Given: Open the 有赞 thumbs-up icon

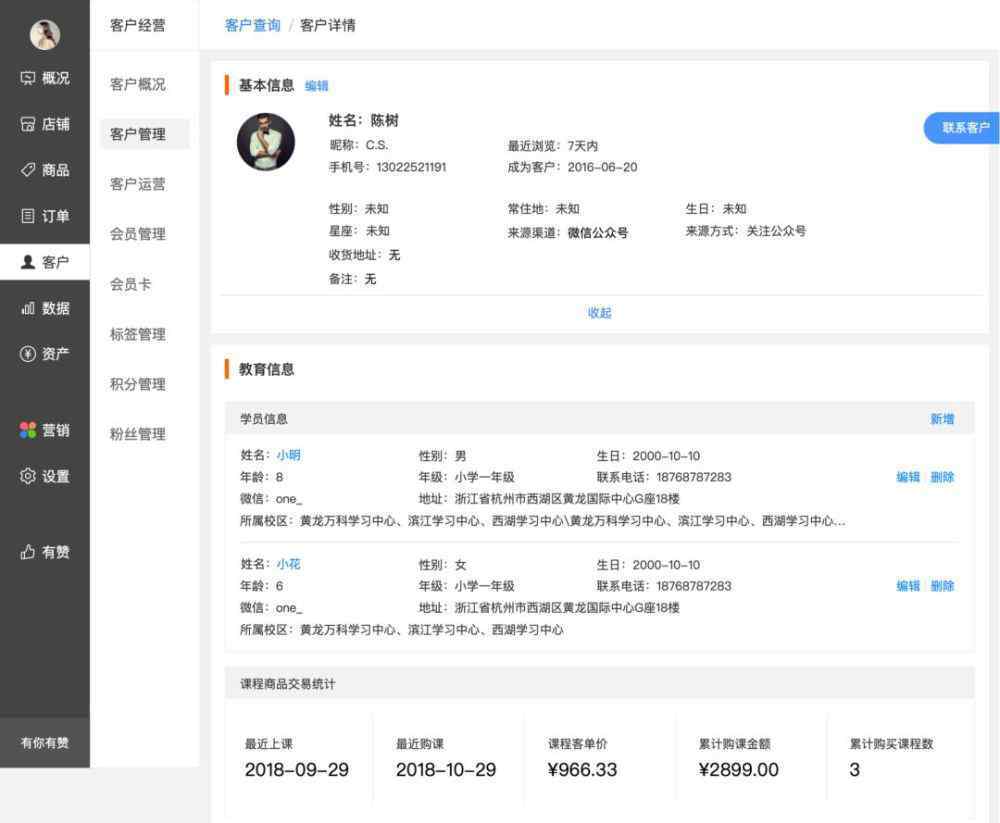Looking at the screenshot, I should click(27, 552).
